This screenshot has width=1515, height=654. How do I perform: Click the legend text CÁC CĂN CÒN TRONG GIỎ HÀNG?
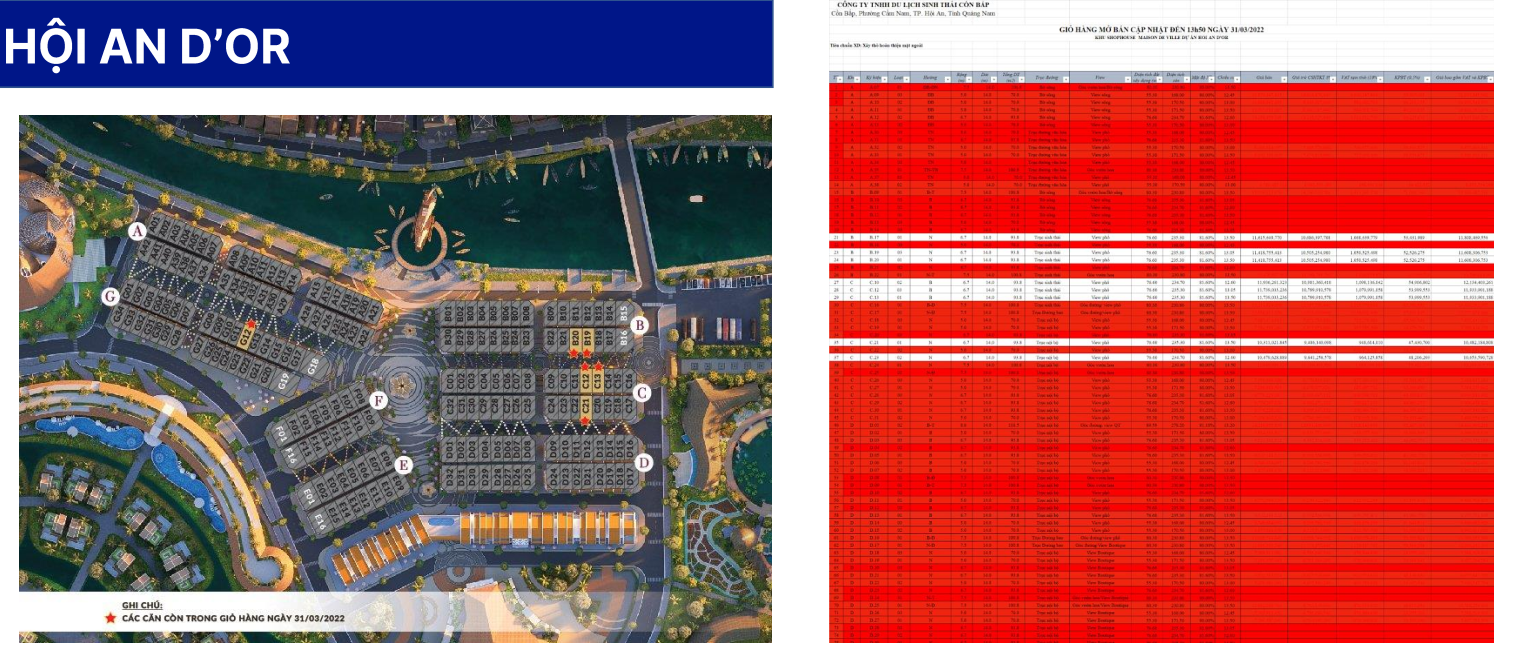(233, 619)
